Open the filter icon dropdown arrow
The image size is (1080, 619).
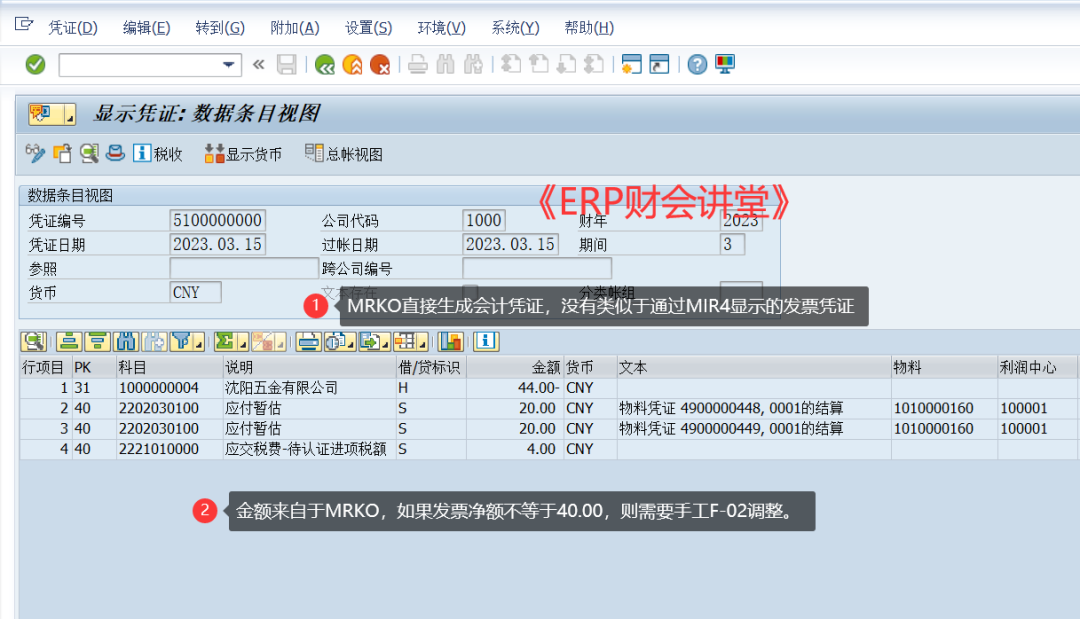click(198, 345)
